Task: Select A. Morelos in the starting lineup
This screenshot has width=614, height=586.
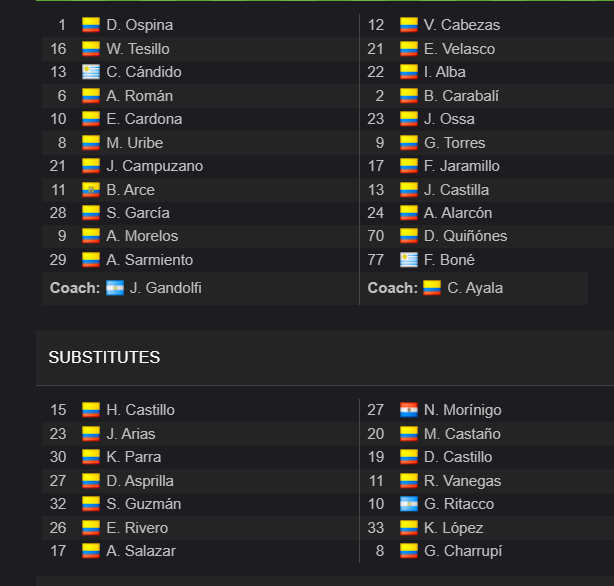Action: 142,236
